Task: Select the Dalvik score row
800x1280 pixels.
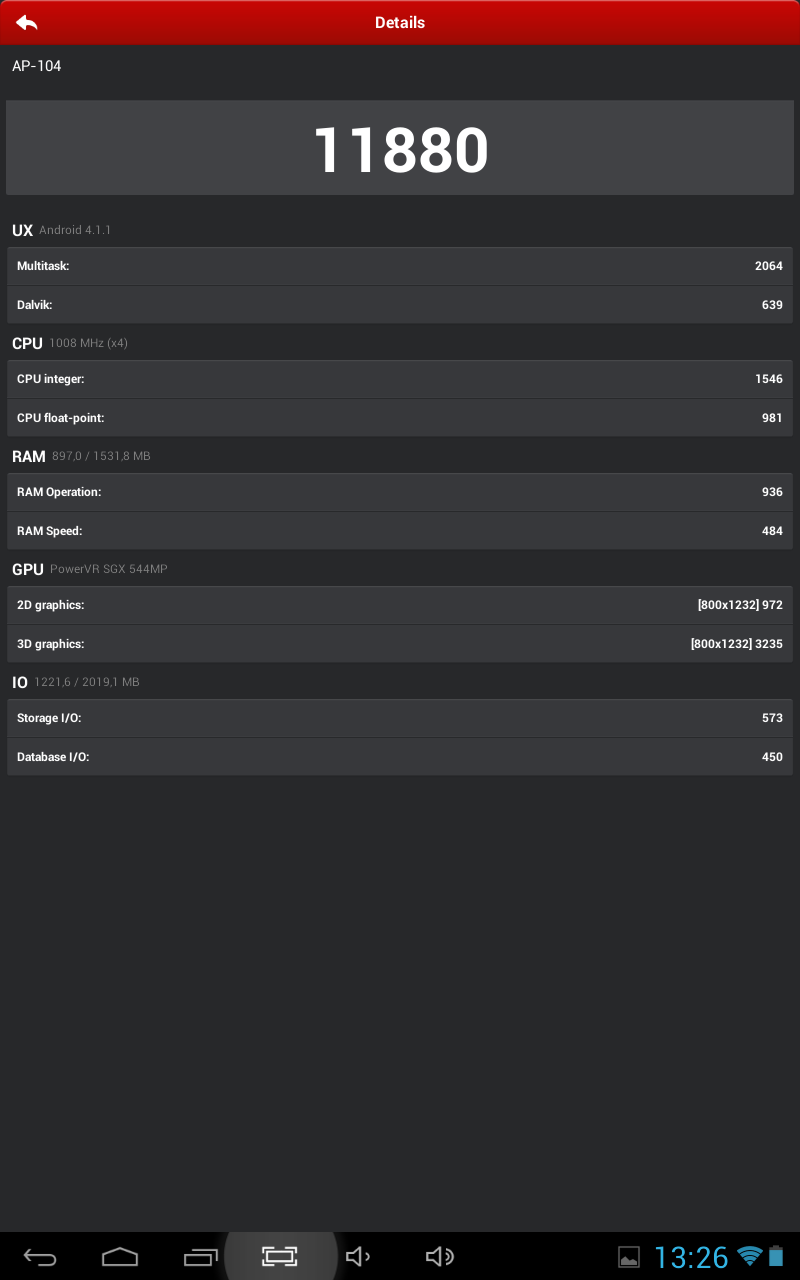Action: 400,305
